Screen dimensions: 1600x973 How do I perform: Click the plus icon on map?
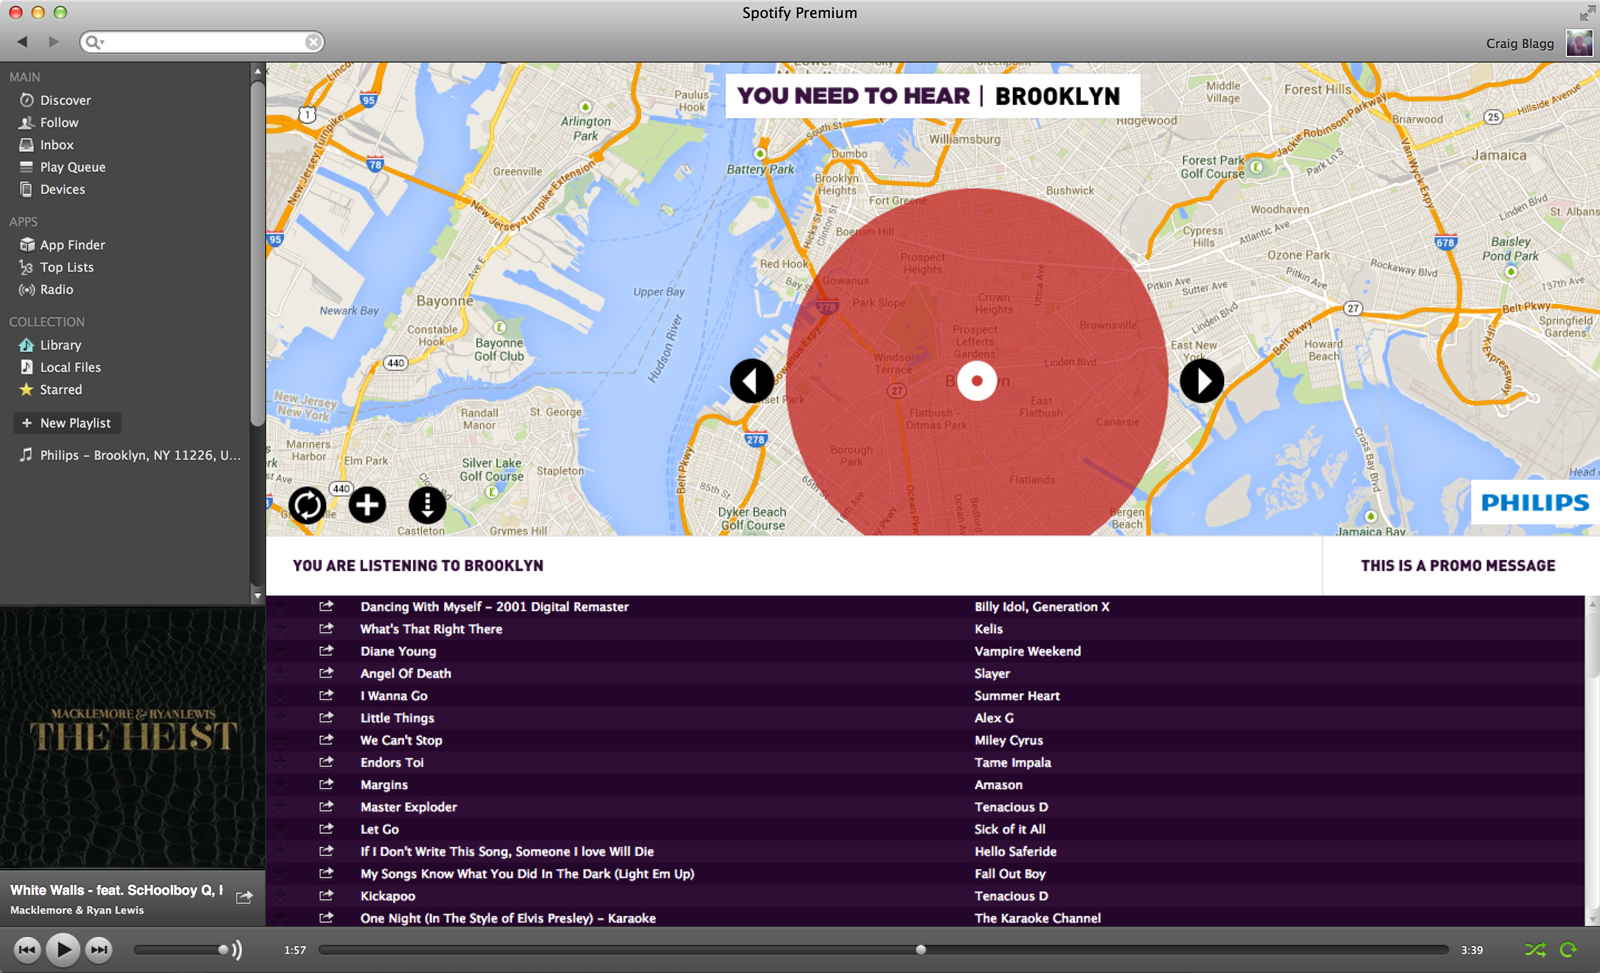click(x=367, y=505)
